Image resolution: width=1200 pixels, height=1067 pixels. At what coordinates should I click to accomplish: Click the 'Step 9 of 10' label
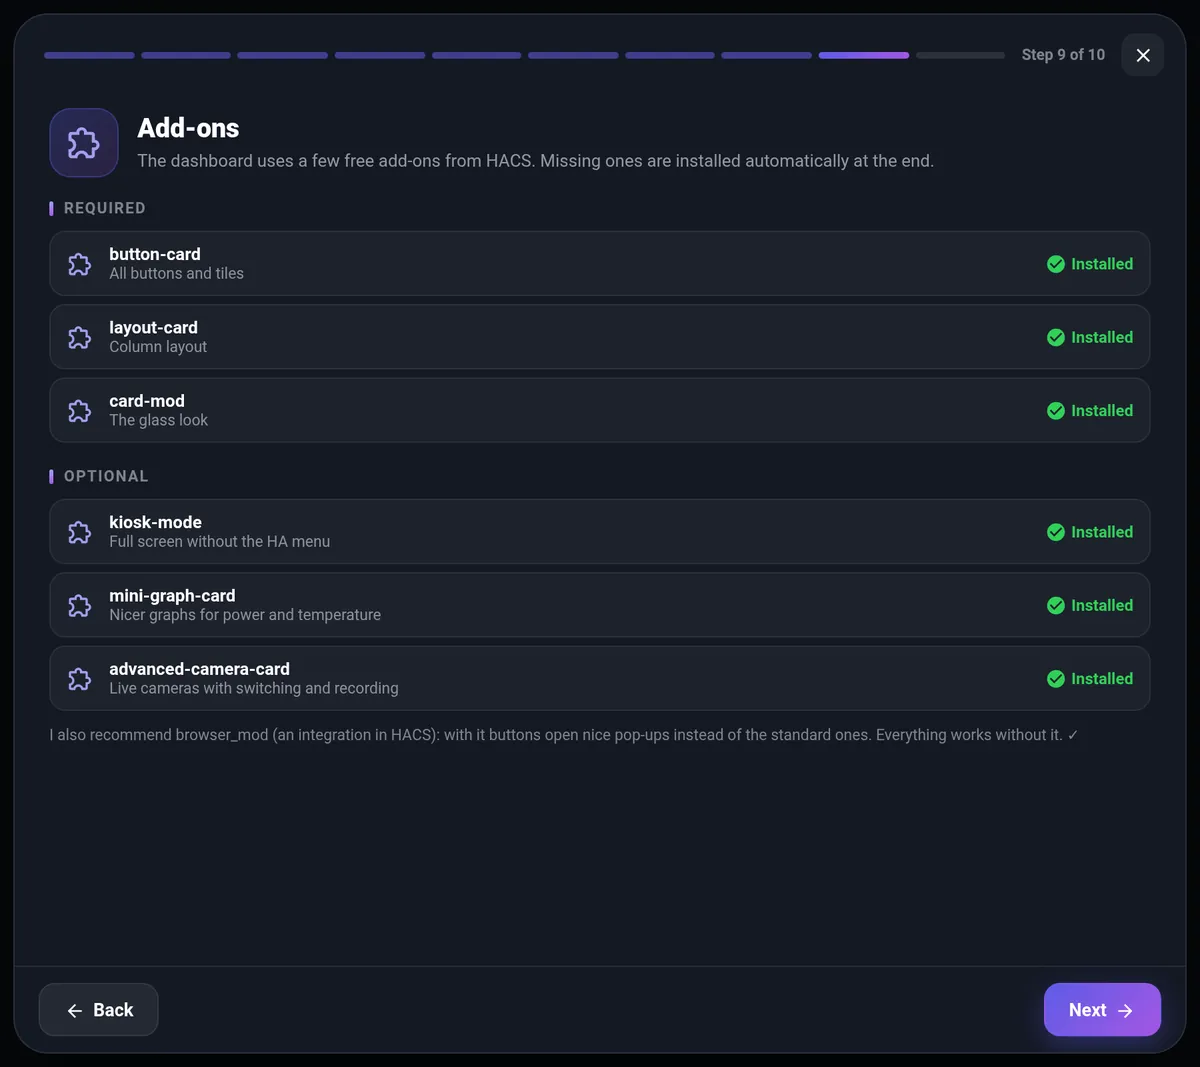click(x=1063, y=55)
